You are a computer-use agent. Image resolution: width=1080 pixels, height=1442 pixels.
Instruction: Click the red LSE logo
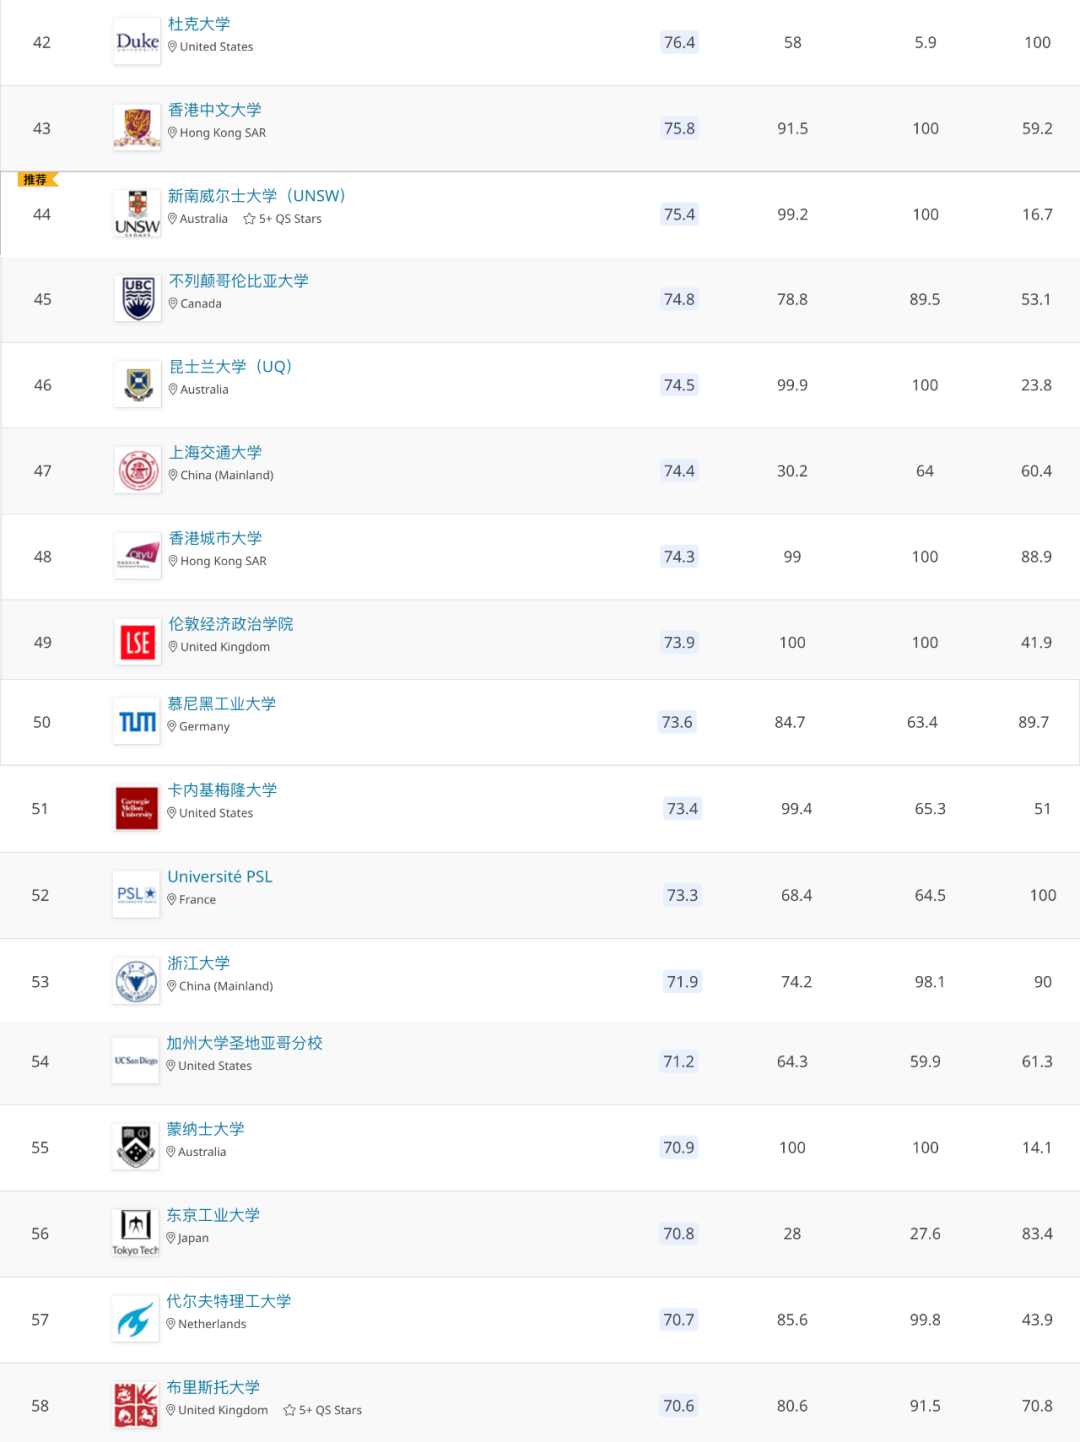138,642
